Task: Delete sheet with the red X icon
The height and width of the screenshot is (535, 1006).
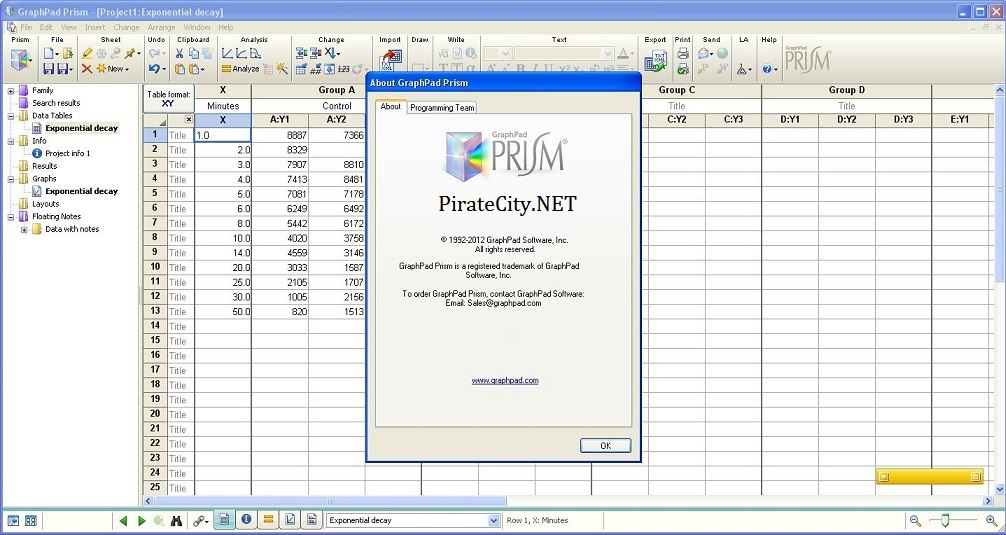Action: click(87, 69)
